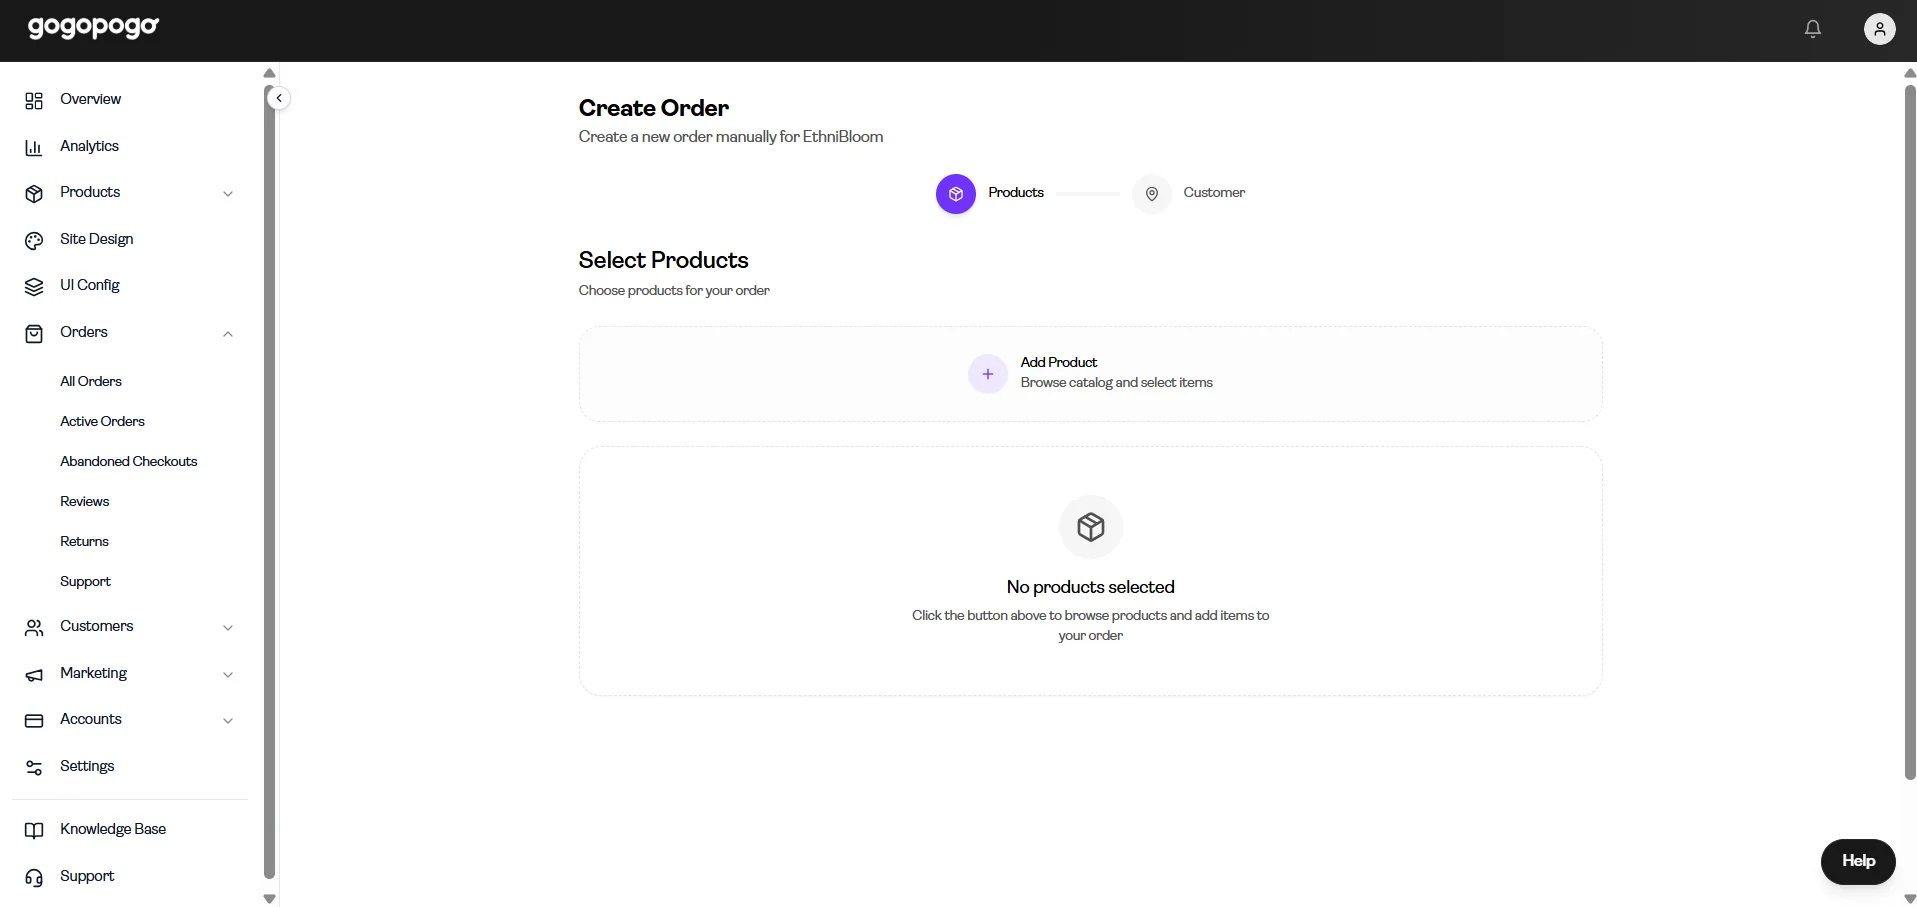Click the Products box icon in sidebar
Screen dimensions: 1917x907
(34, 193)
